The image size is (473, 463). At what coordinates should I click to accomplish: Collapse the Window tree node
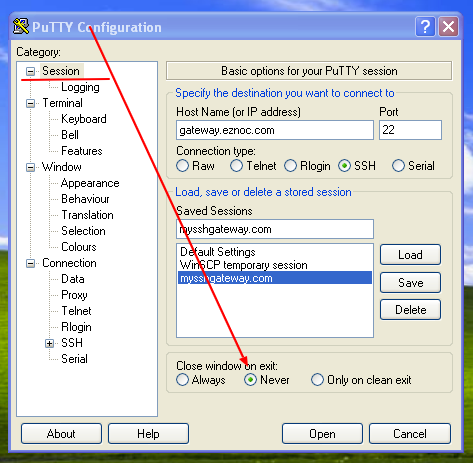(x=30, y=167)
